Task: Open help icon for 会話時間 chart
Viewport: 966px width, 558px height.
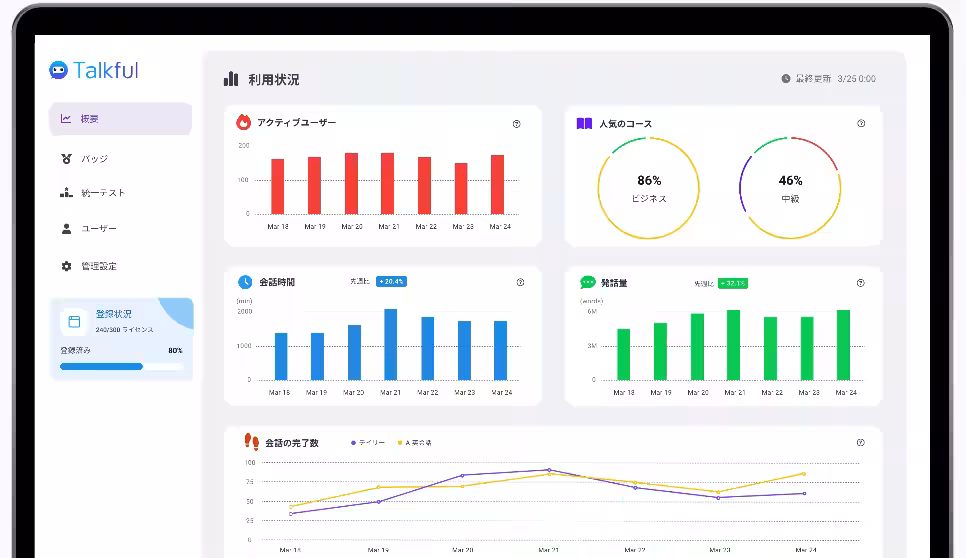Action: coord(520,282)
